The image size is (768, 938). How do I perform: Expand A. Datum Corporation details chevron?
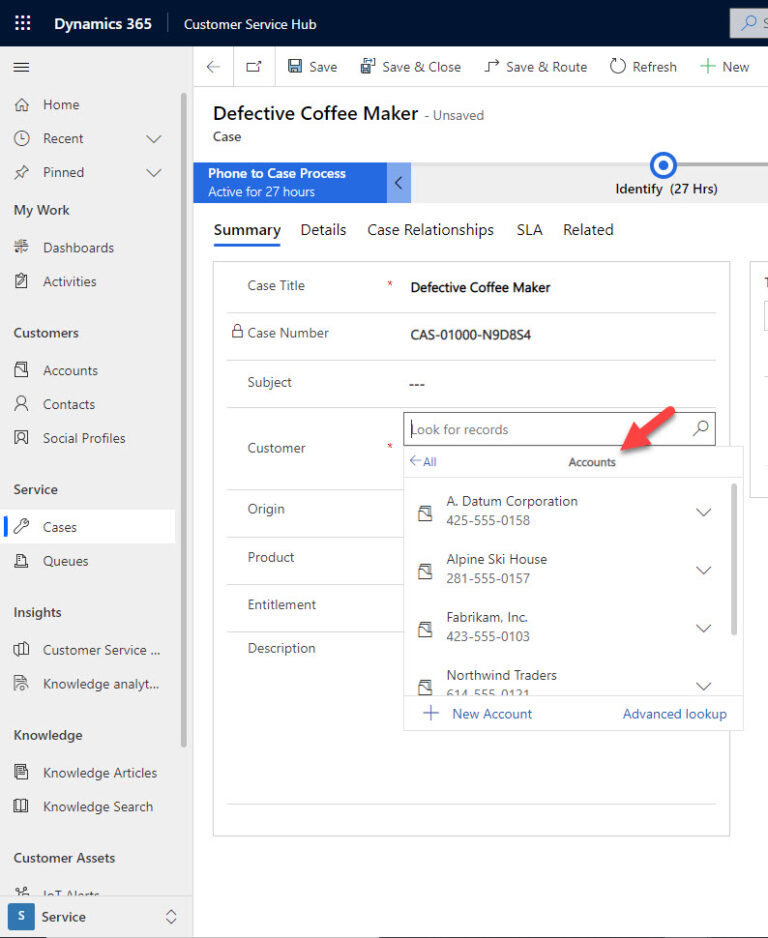[x=703, y=512]
